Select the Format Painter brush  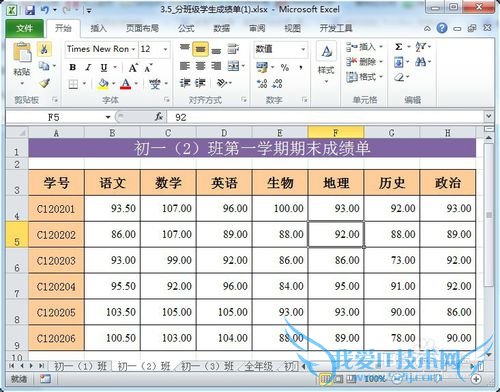pos(44,83)
